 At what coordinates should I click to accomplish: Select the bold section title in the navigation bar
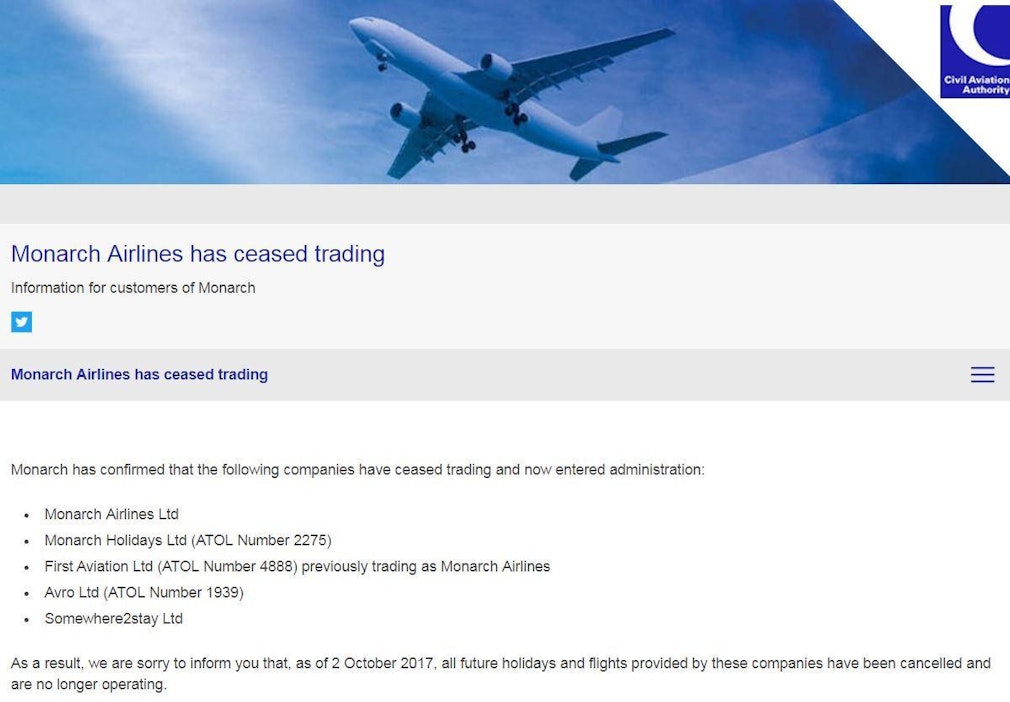tap(139, 375)
